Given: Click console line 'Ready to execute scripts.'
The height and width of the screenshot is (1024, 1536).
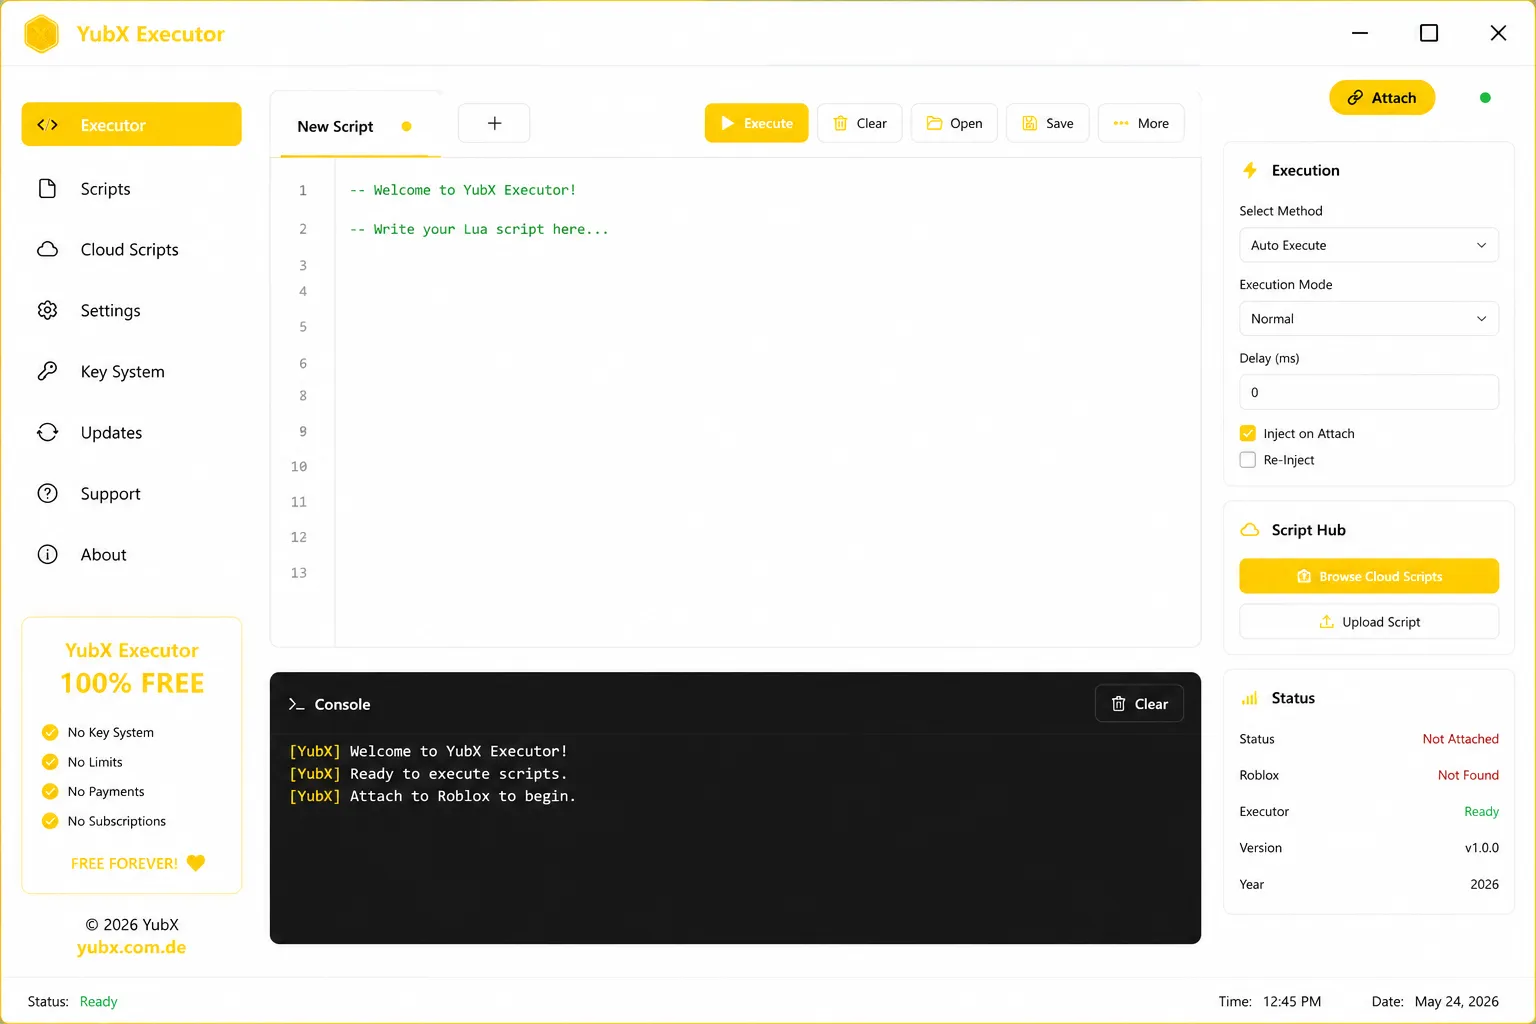Looking at the screenshot, I should click(428, 774).
